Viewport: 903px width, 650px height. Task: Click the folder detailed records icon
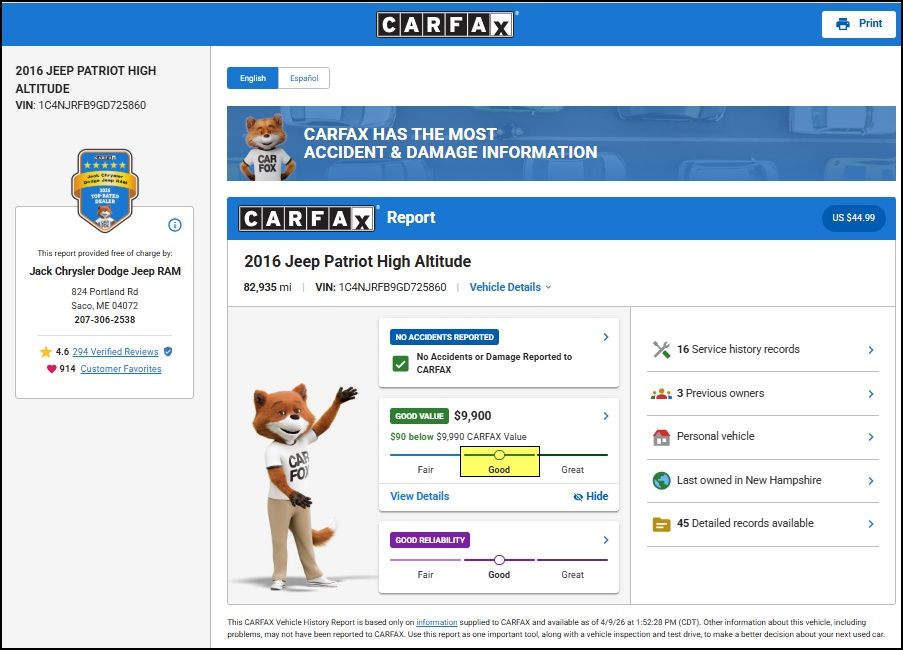661,524
